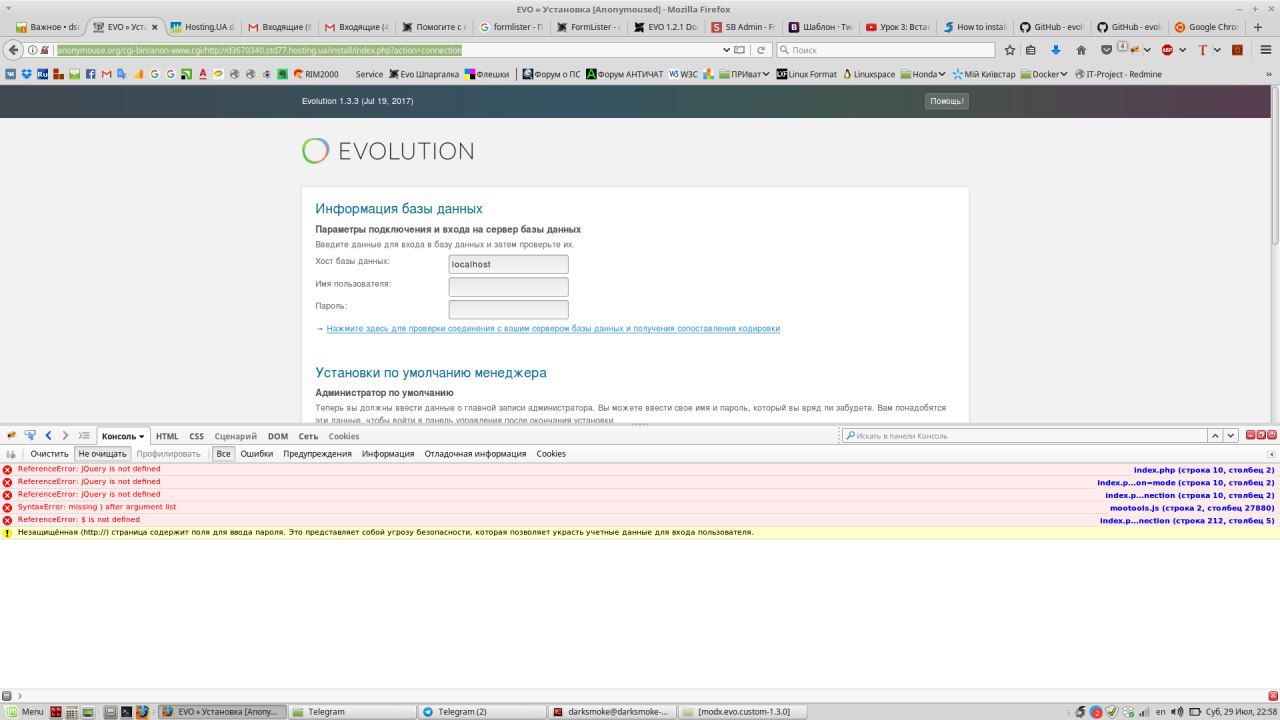The image size is (1280, 720).
Task: Click the 'Помощь!' help button
Action: [947, 101]
